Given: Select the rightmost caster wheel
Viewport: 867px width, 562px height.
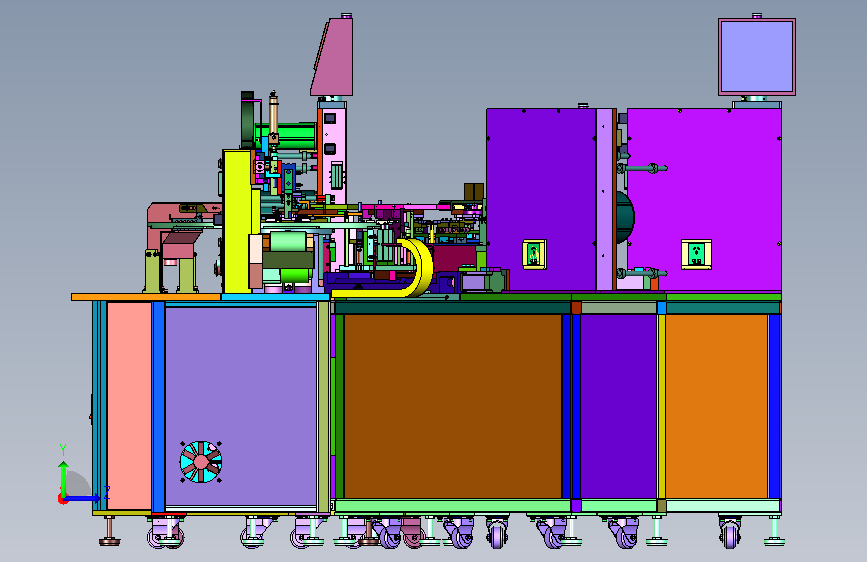Looking at the screenshot, I should coord(730,533).
